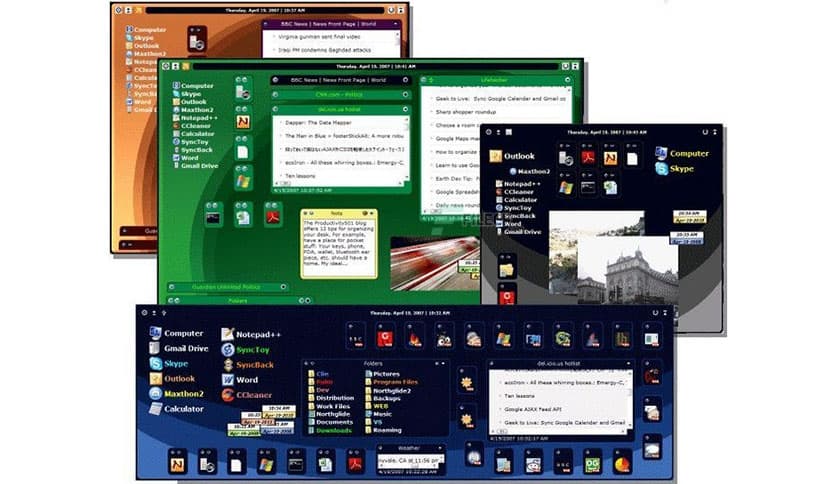Open SyncToy on the green desktop
Image resolution: width=836 pixels, height=484 pixels.
point(190,142)
